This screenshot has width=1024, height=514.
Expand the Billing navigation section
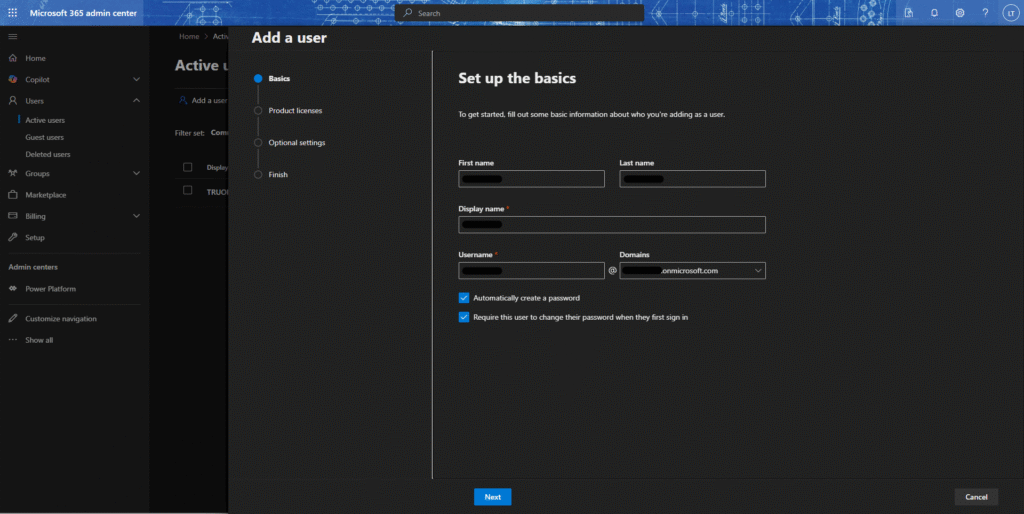coord(136,216)
